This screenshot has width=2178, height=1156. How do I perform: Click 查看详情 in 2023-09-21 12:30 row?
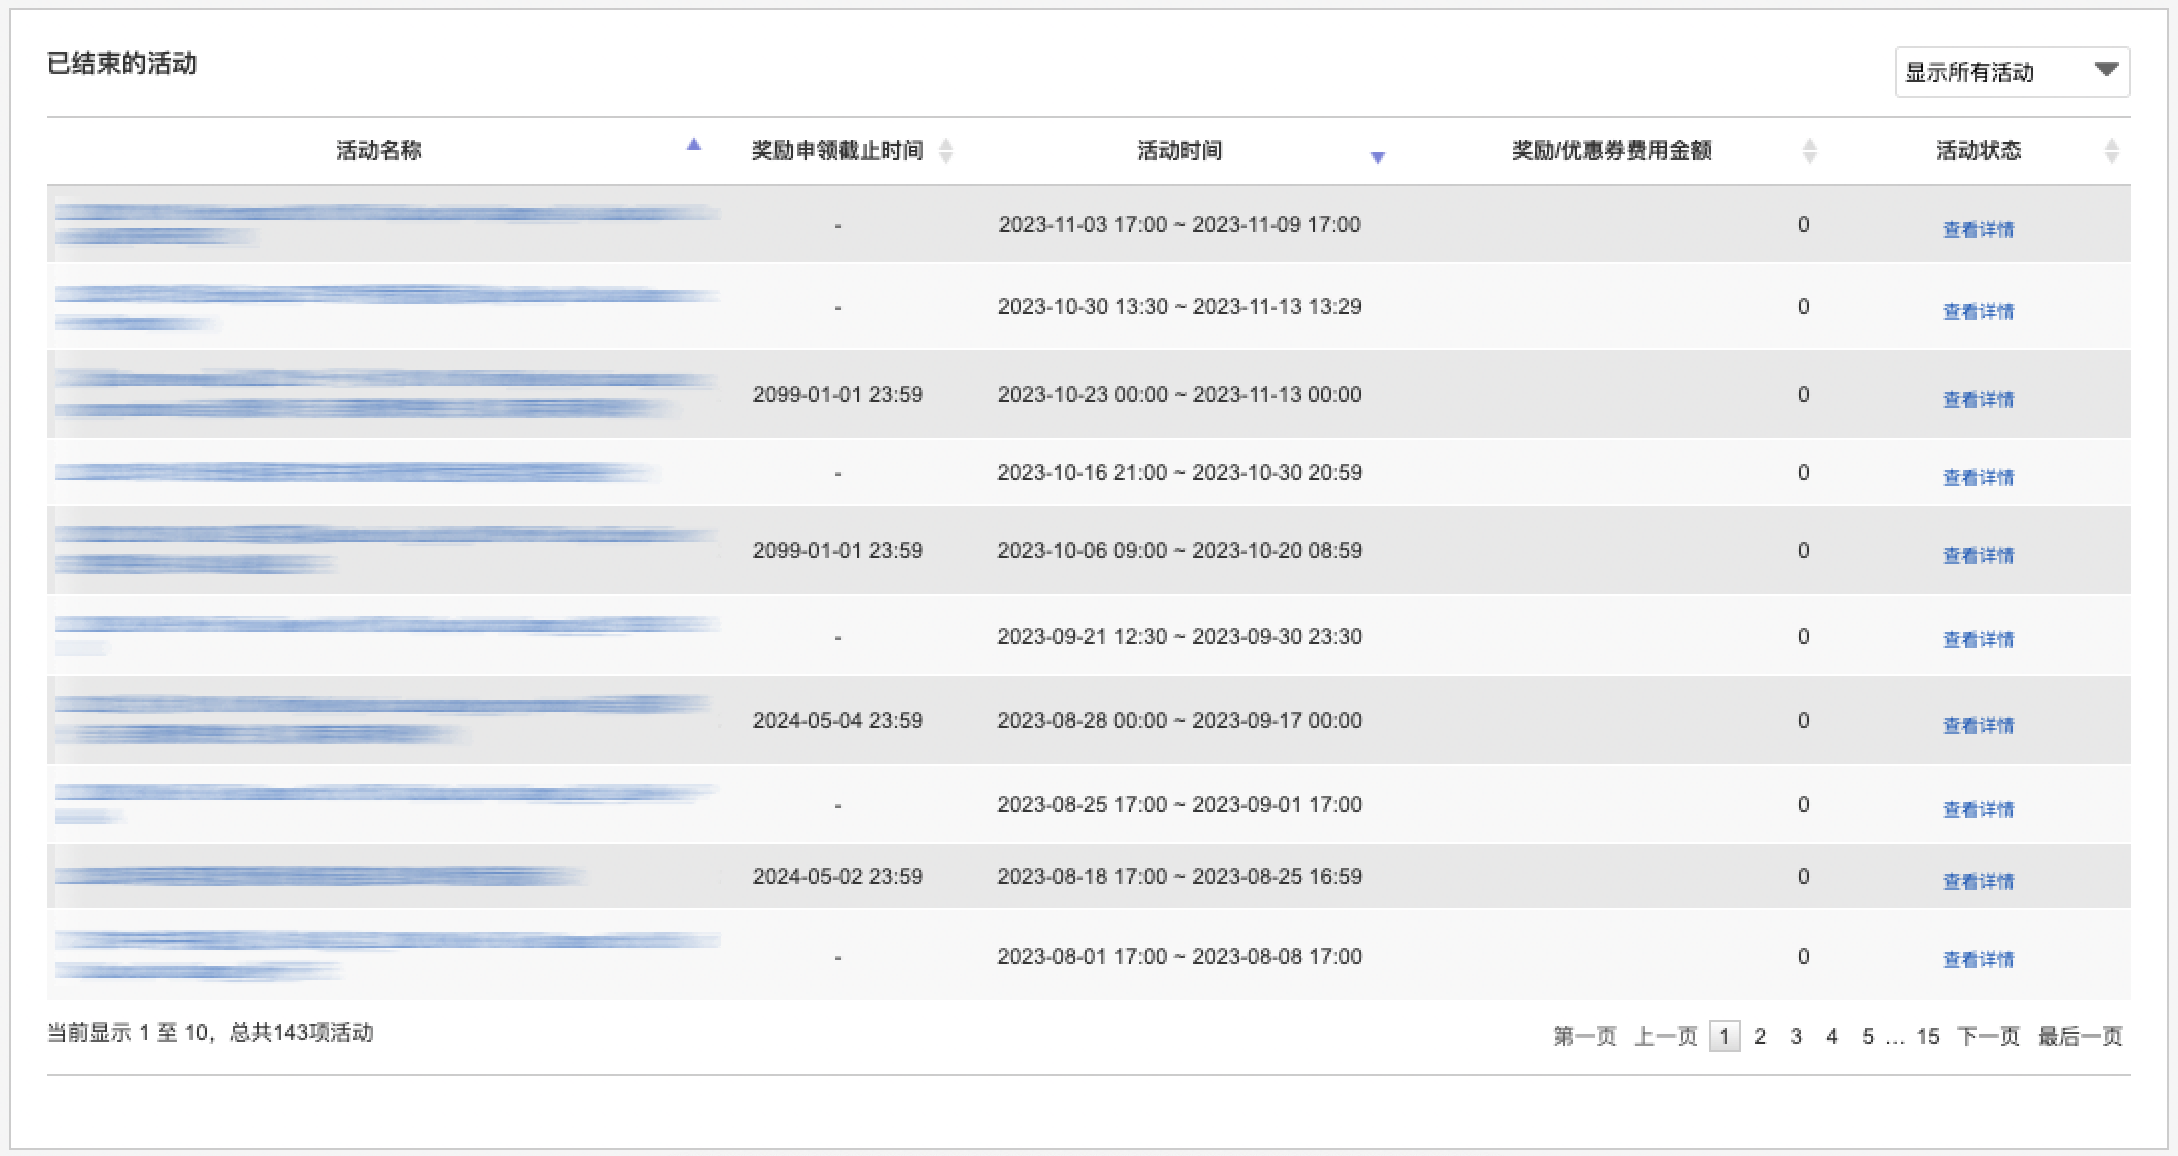coord(1978,639)
